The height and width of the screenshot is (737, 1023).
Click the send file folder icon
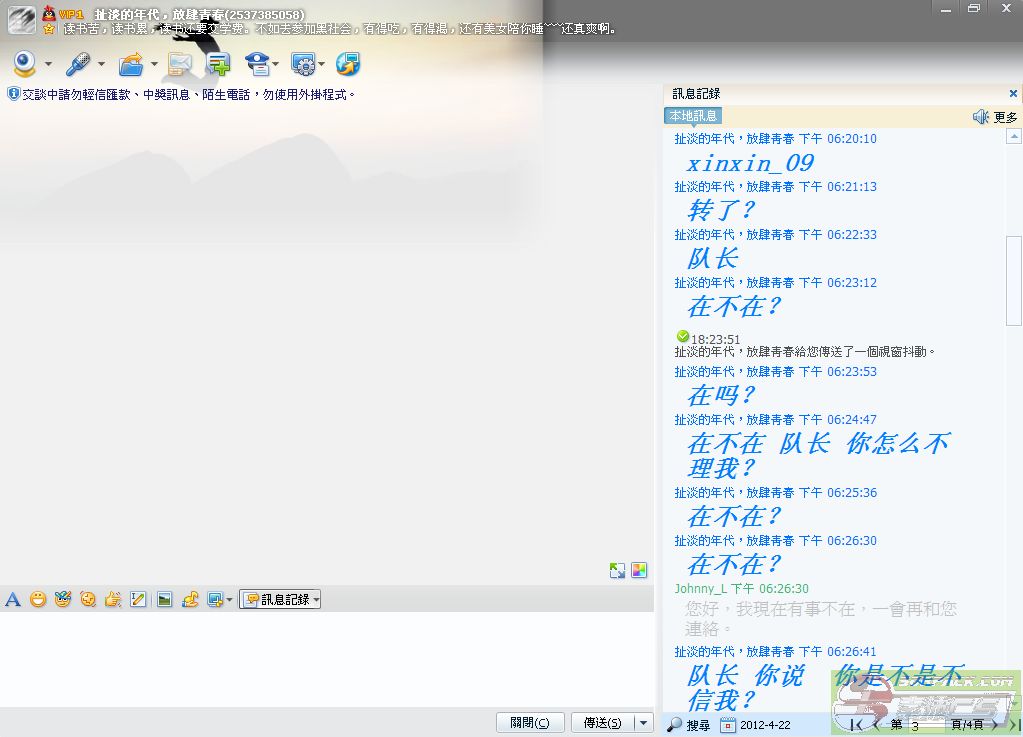click(x=130, y=65)
